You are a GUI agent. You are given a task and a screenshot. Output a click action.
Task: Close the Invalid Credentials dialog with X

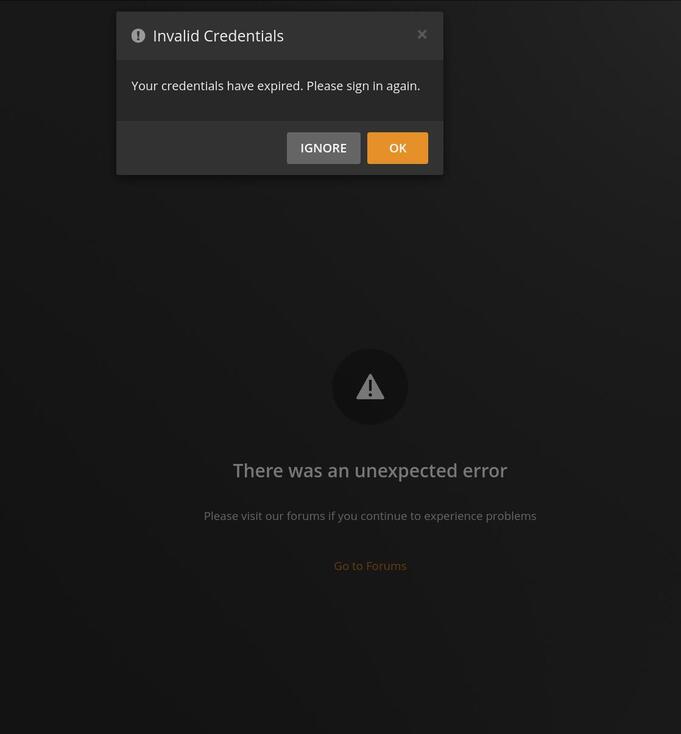pos(422,35)
